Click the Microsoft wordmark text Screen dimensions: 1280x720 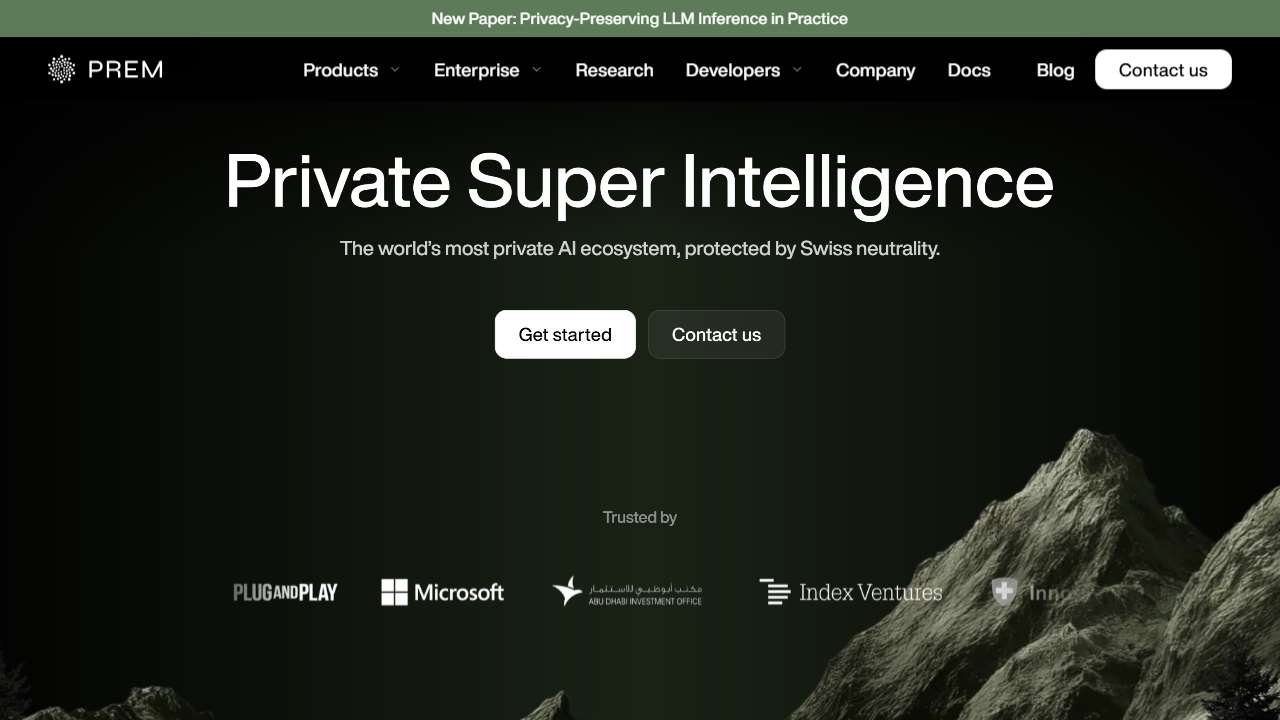459,592
